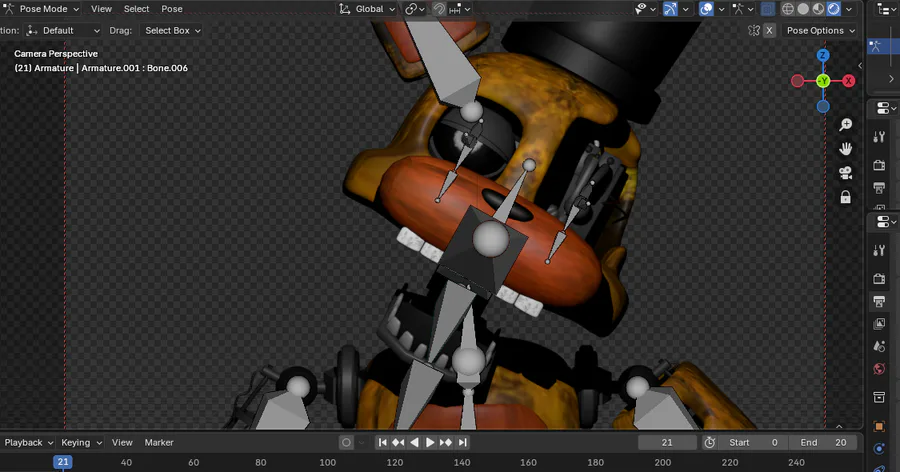Image resolution: width=900 pixels, height=472 pixels.
Task: Toggle X-ray view
Action: tap(767, 9)
